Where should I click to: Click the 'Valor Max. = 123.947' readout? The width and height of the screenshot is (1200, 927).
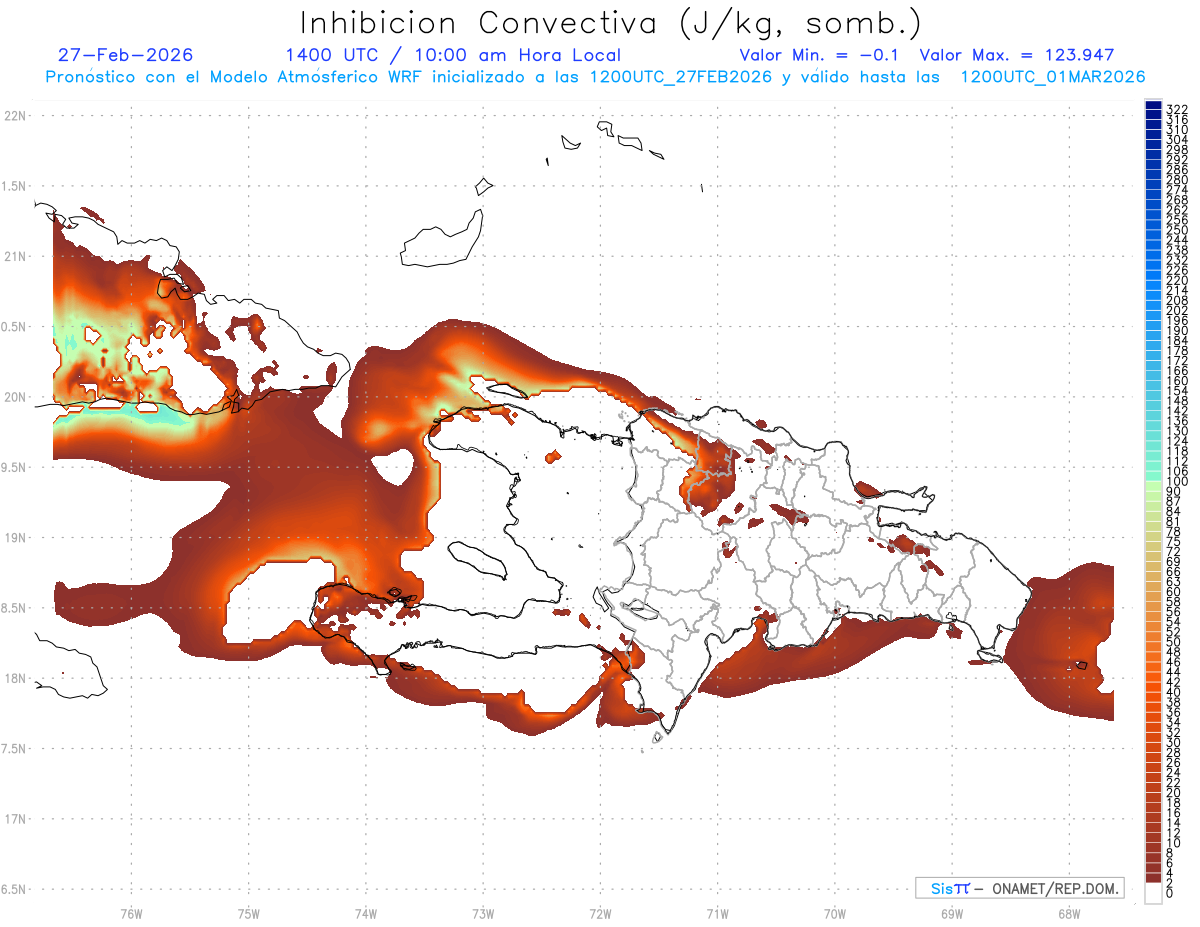click(1017, 55)
